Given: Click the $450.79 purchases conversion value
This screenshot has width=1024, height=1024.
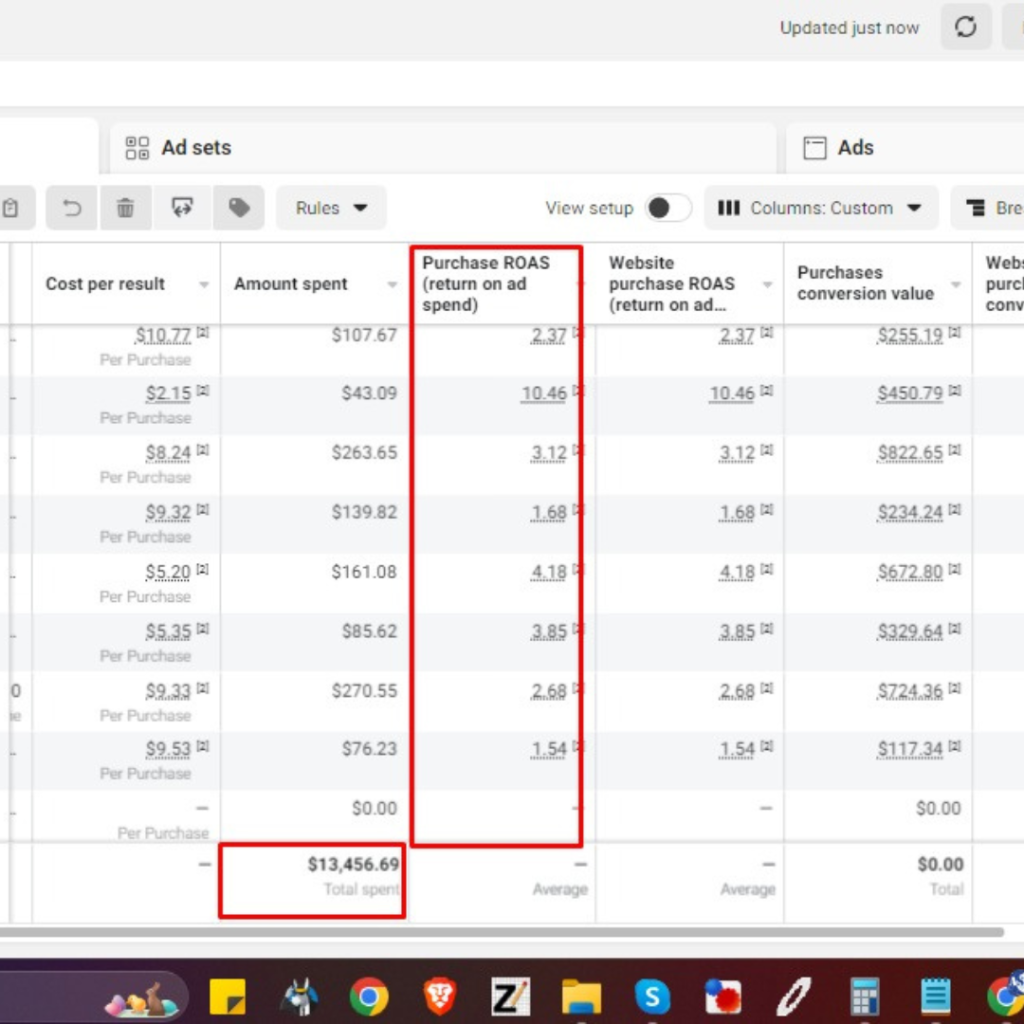Looking at the screenshot, I should pyautogui.click(x=909, y=393).
